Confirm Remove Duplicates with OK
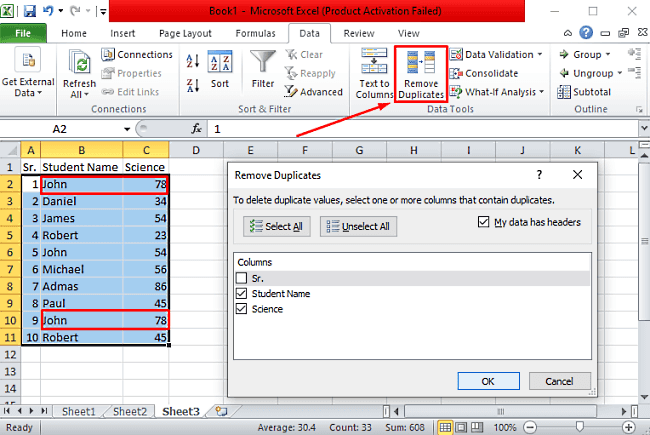Image resolution: width=650 pixels, height=435 pixels. (488, 381)
